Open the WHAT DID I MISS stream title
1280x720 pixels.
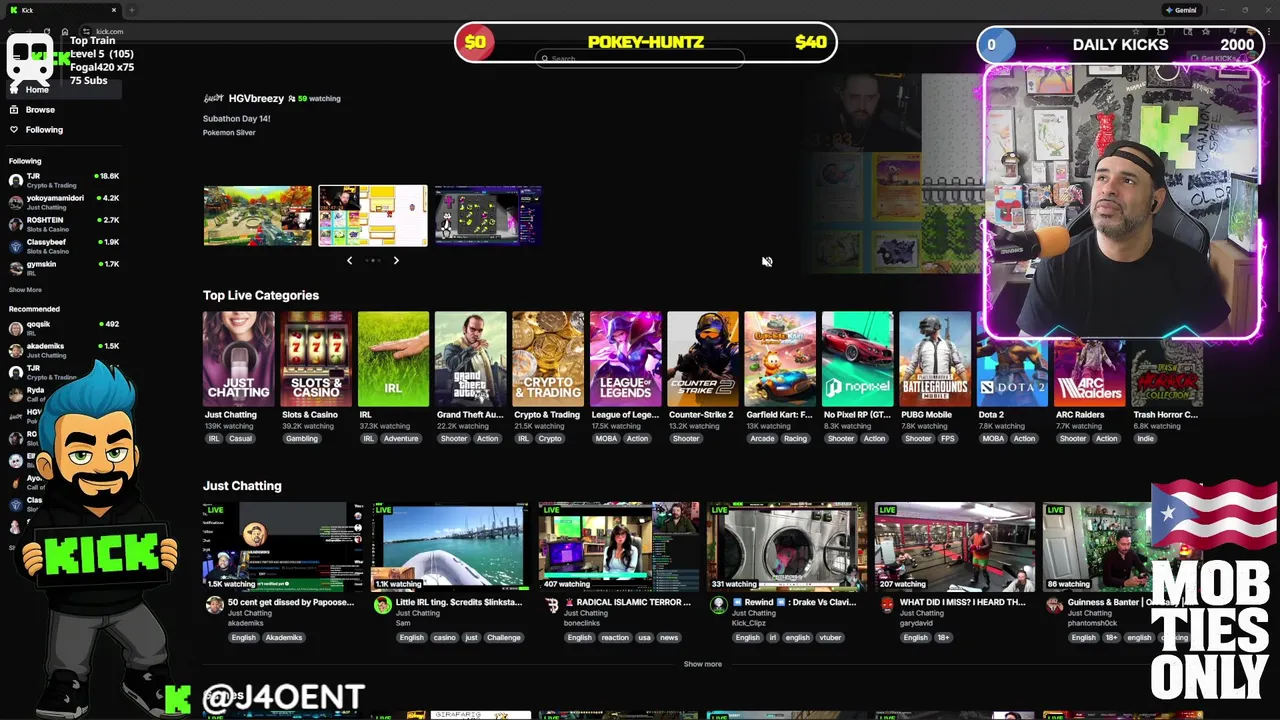[x=963, y=602]
